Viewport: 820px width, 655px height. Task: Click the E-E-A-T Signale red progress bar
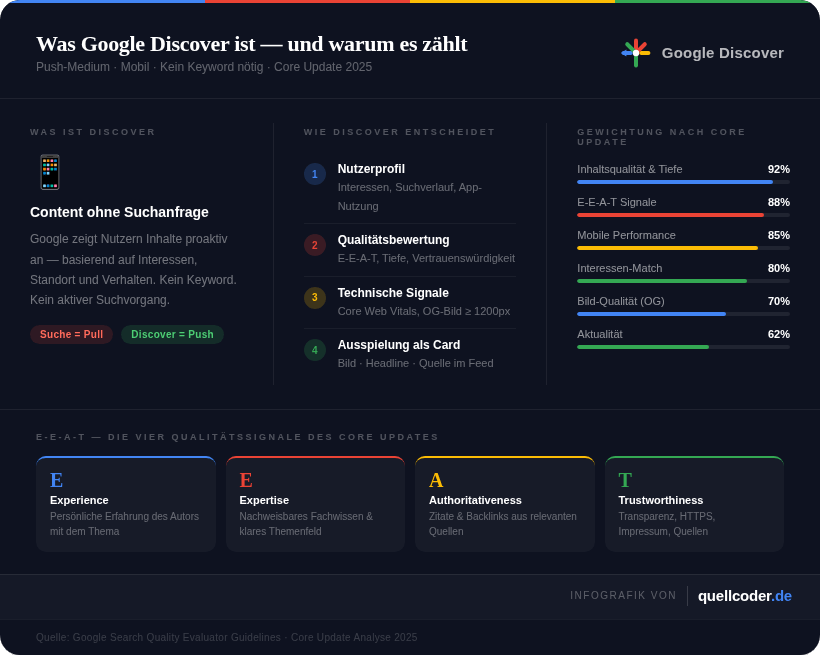coord(683,215)
